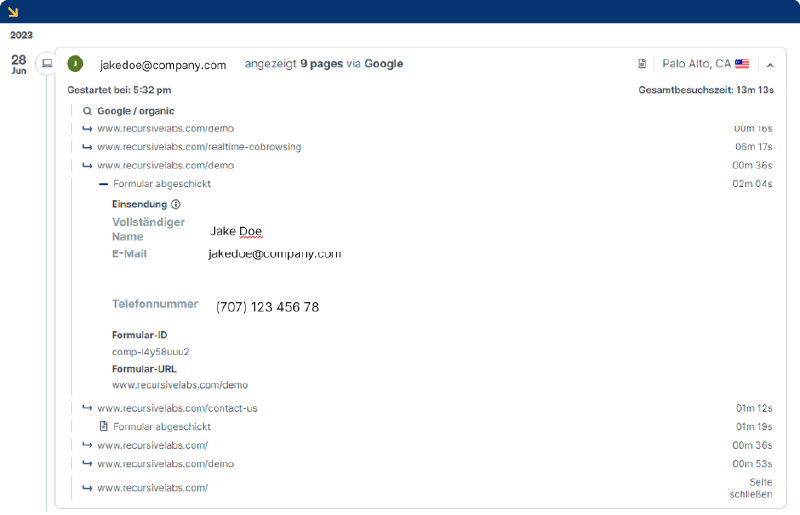Click the Einsendung info icon
800x515 pixels.
pos(176,204)
